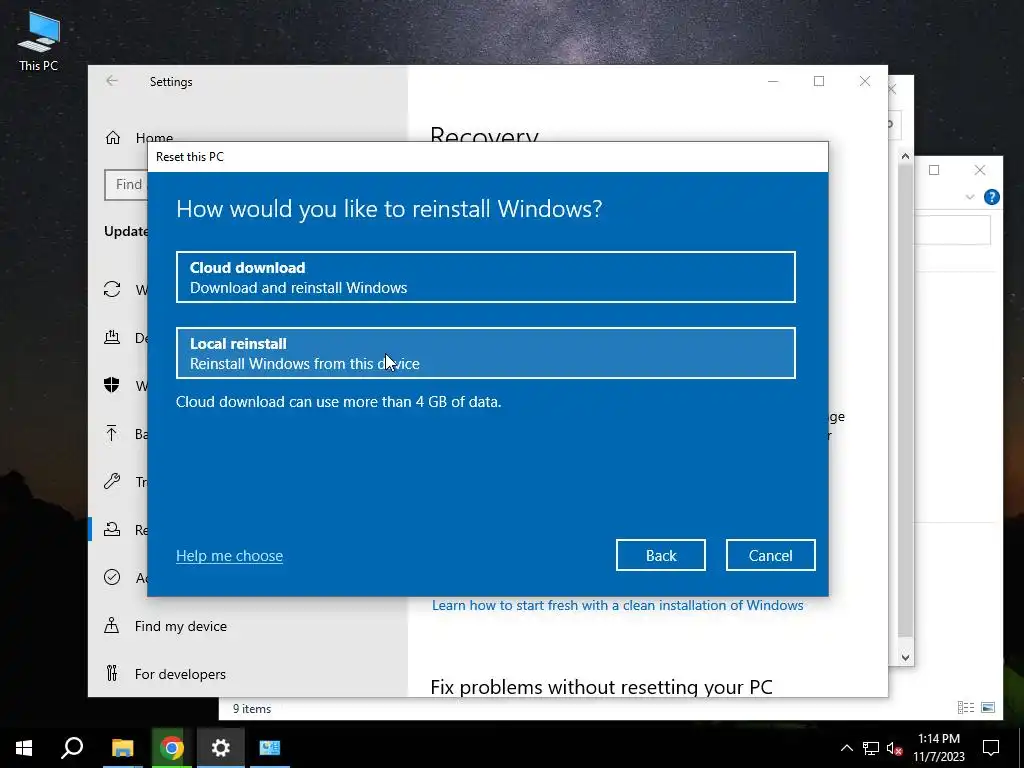The width and height of the screenshot is (1024, 768).
Task: Click scrollbar up arrow in Settings window
Action: (905, 156)
